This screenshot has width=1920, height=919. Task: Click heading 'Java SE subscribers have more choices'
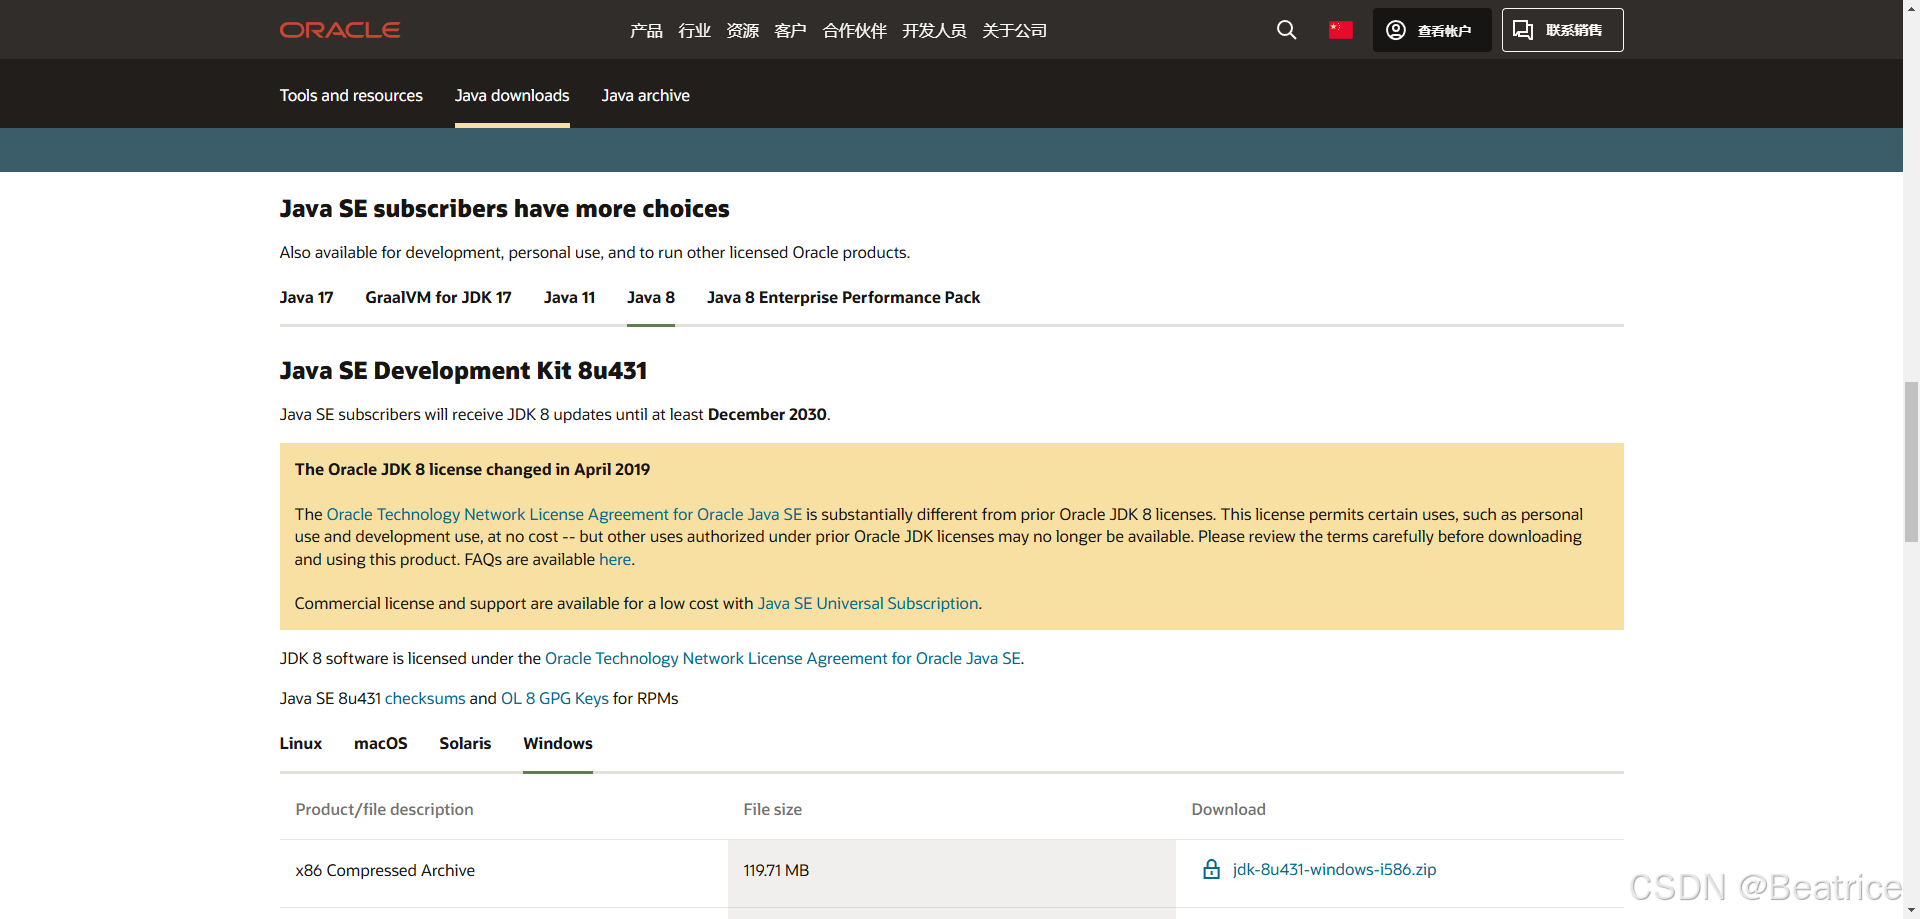tap(504, 208)
